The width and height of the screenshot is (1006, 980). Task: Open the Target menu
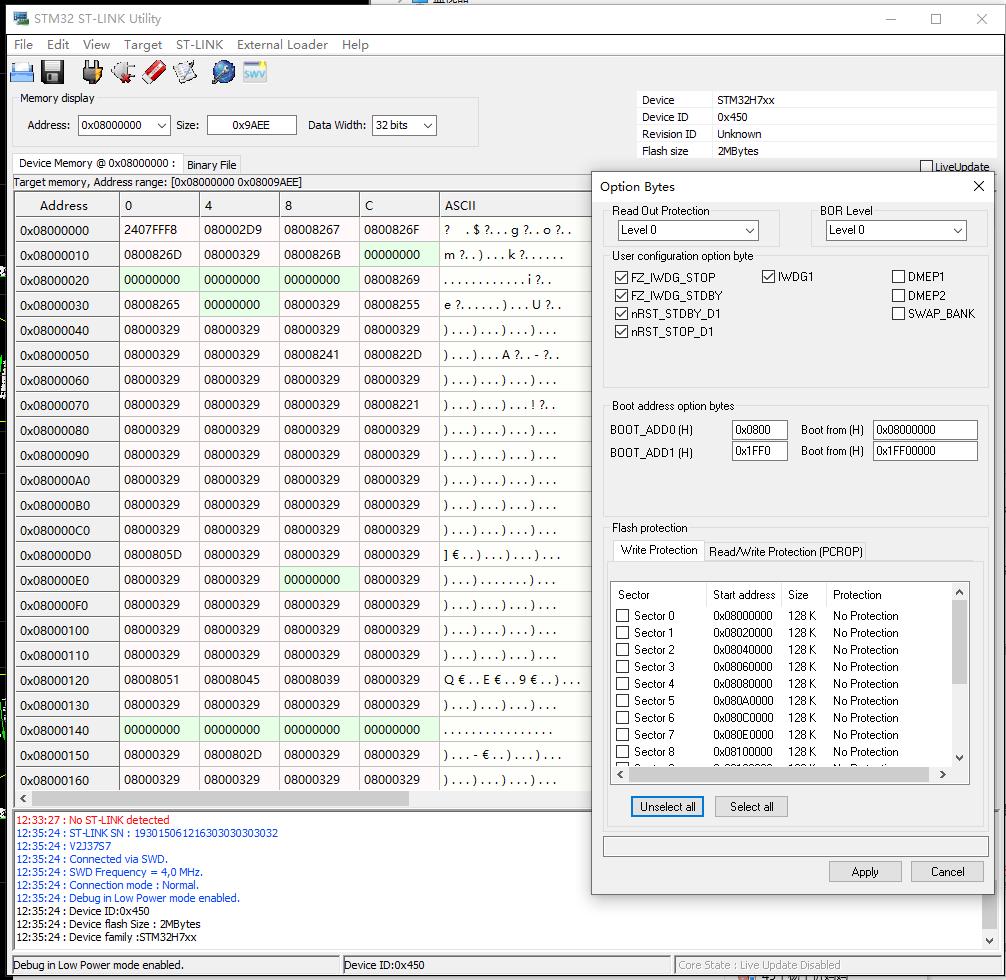point(142,44)
